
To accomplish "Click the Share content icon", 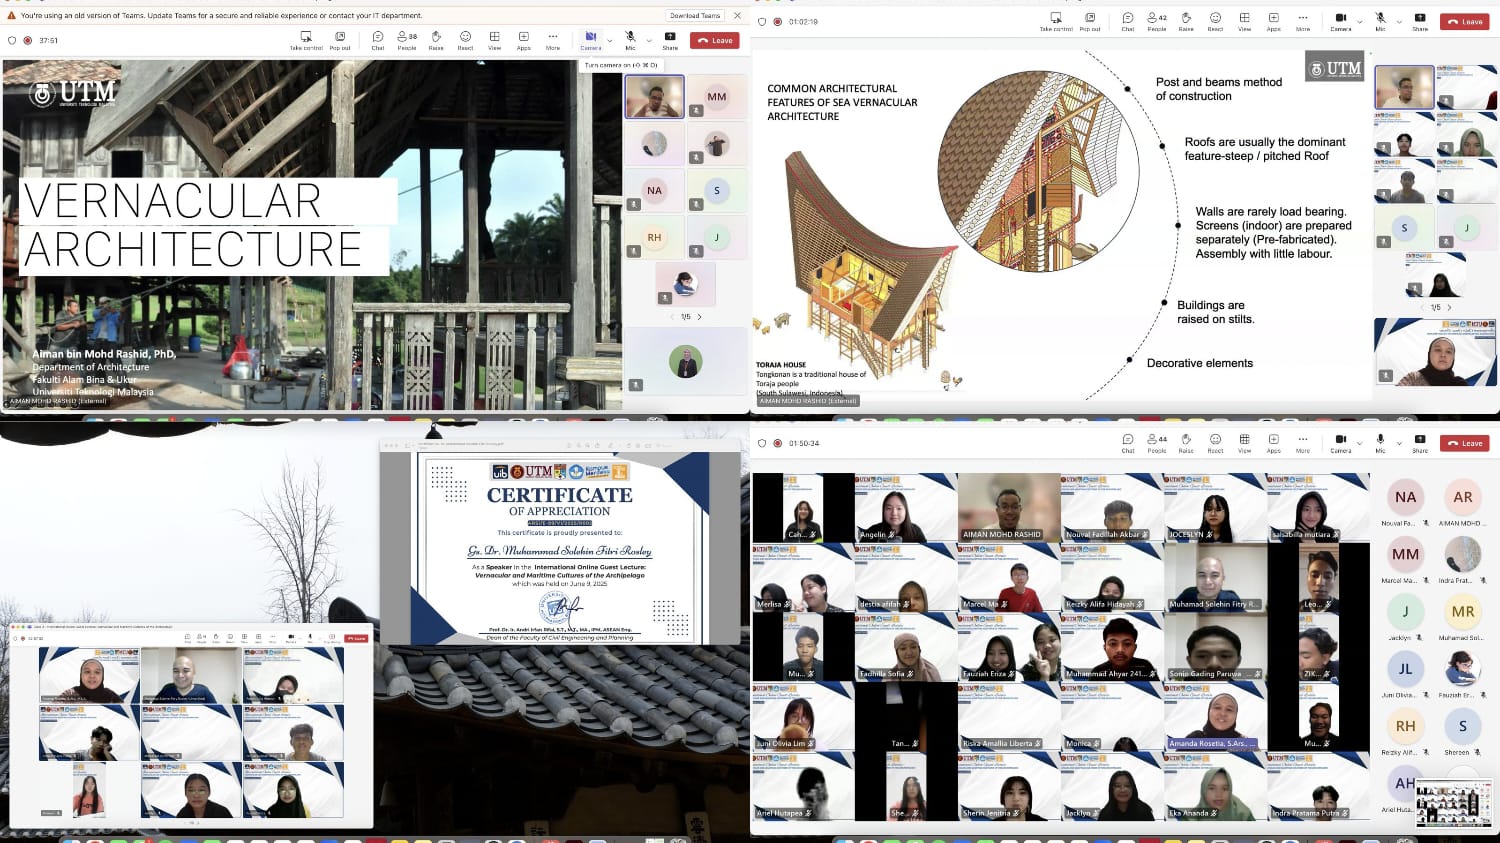I will [x=669, y=40].
